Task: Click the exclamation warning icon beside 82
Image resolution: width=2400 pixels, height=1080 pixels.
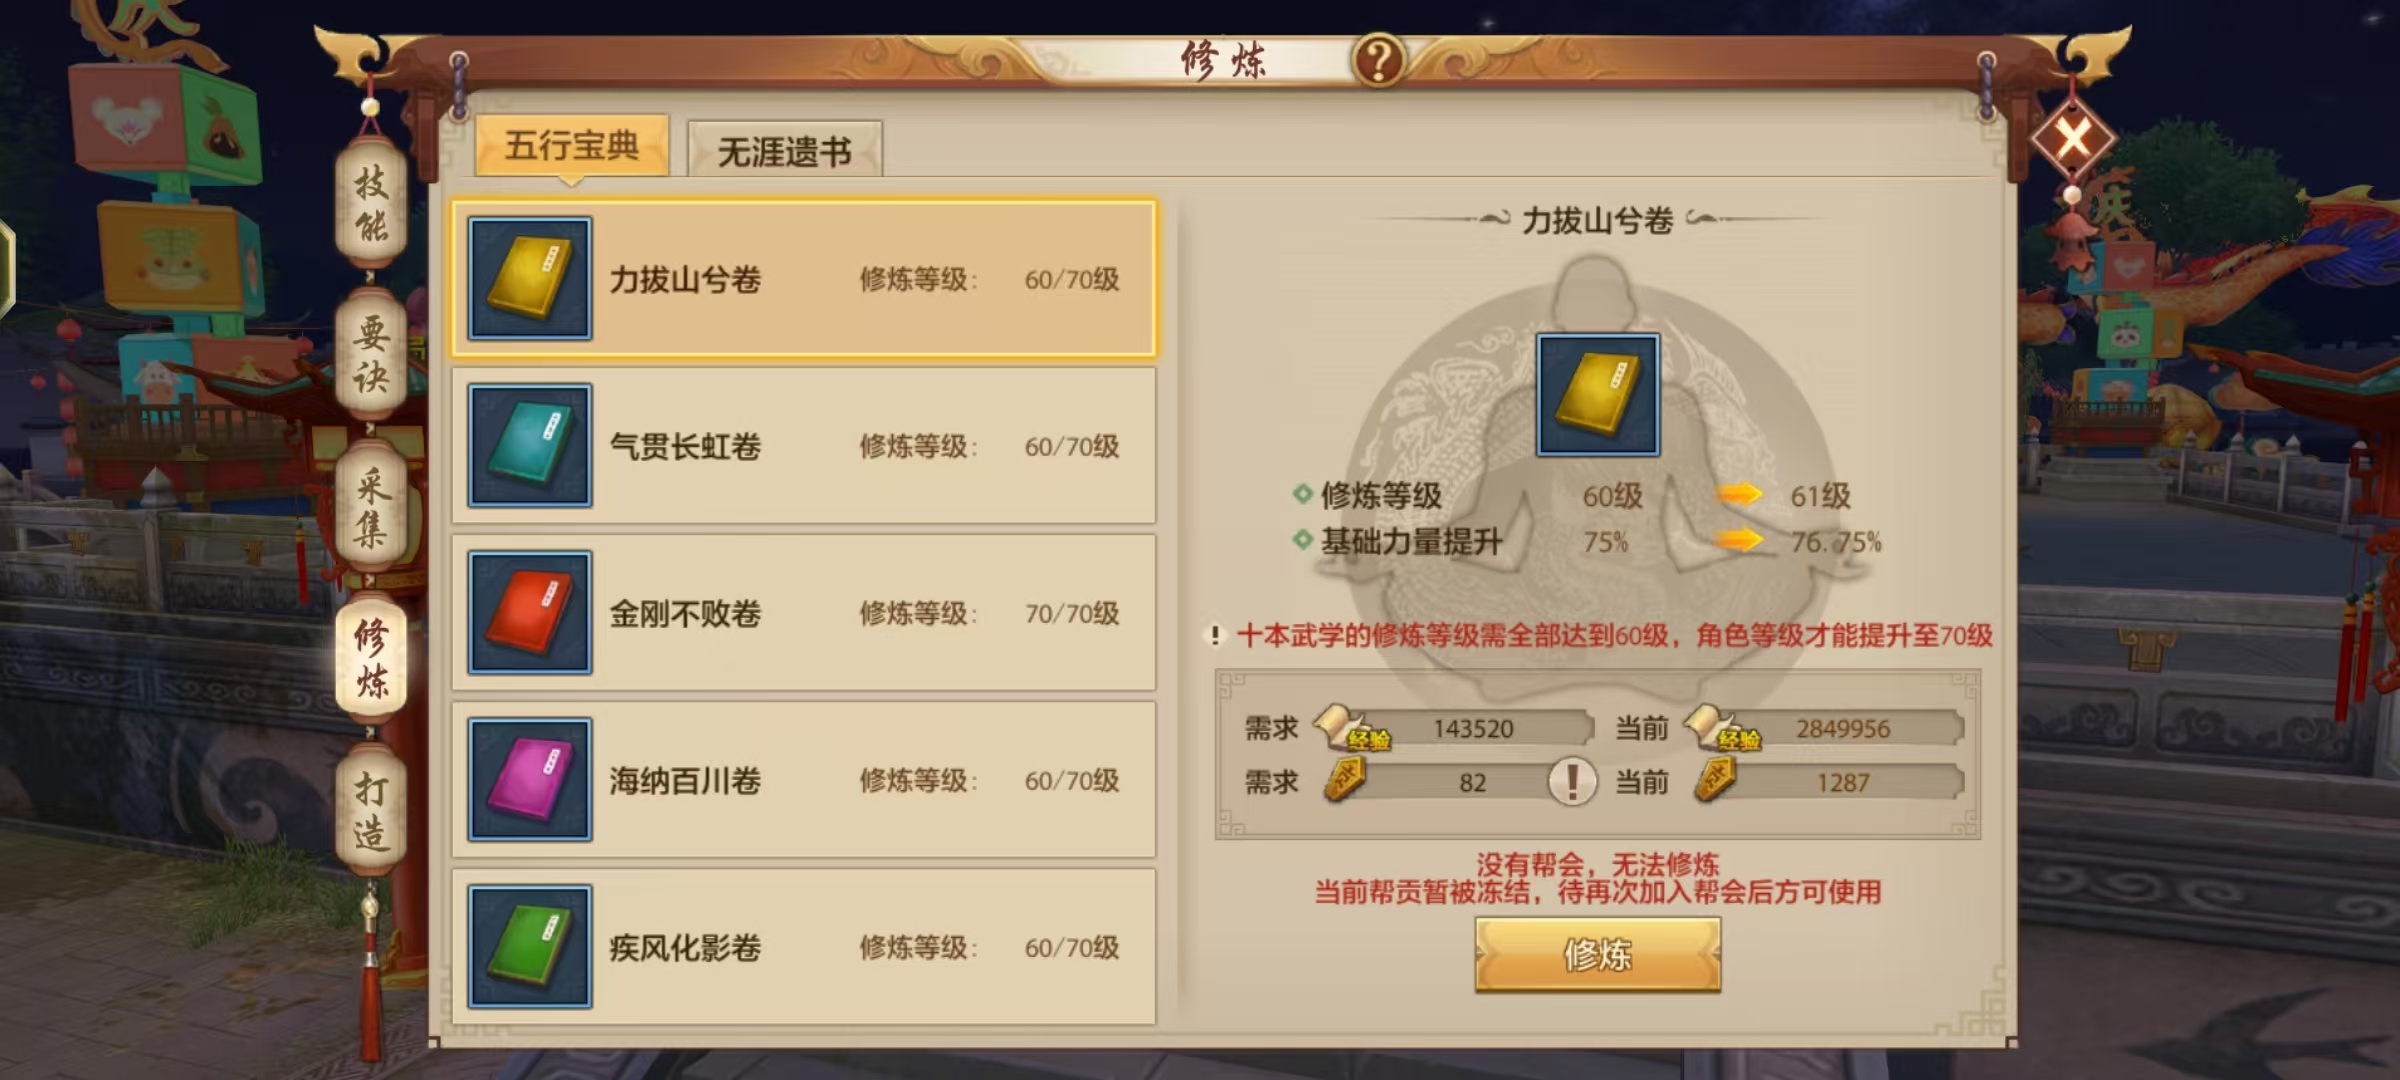Action: [1571, 782]
